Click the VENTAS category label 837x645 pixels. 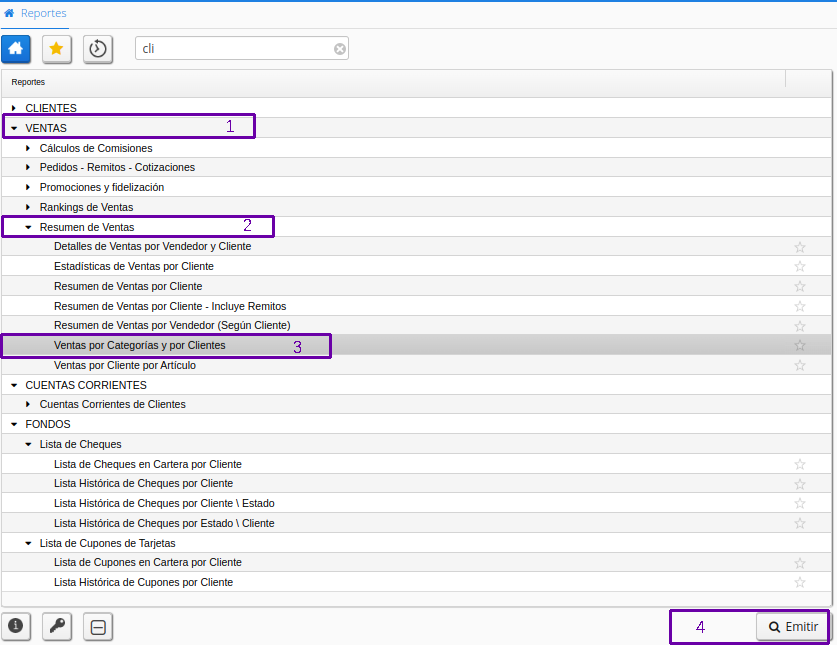[x=46, y=128]
